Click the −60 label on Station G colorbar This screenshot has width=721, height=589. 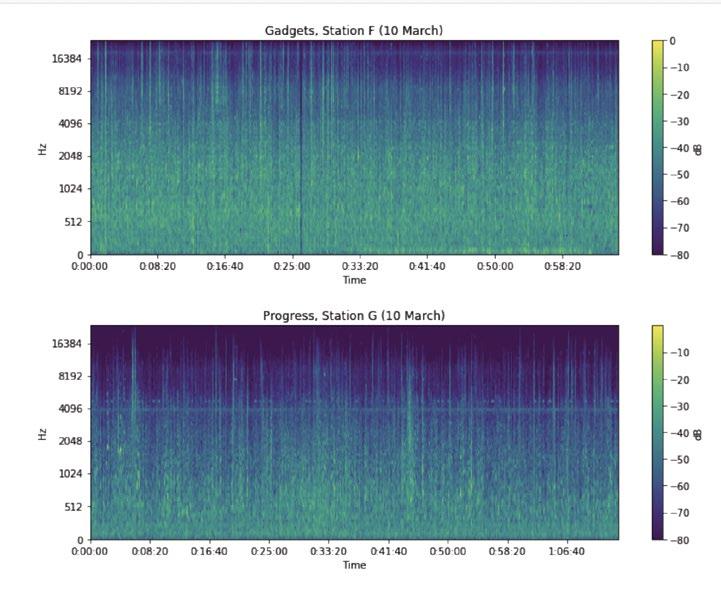coord(679,486)
